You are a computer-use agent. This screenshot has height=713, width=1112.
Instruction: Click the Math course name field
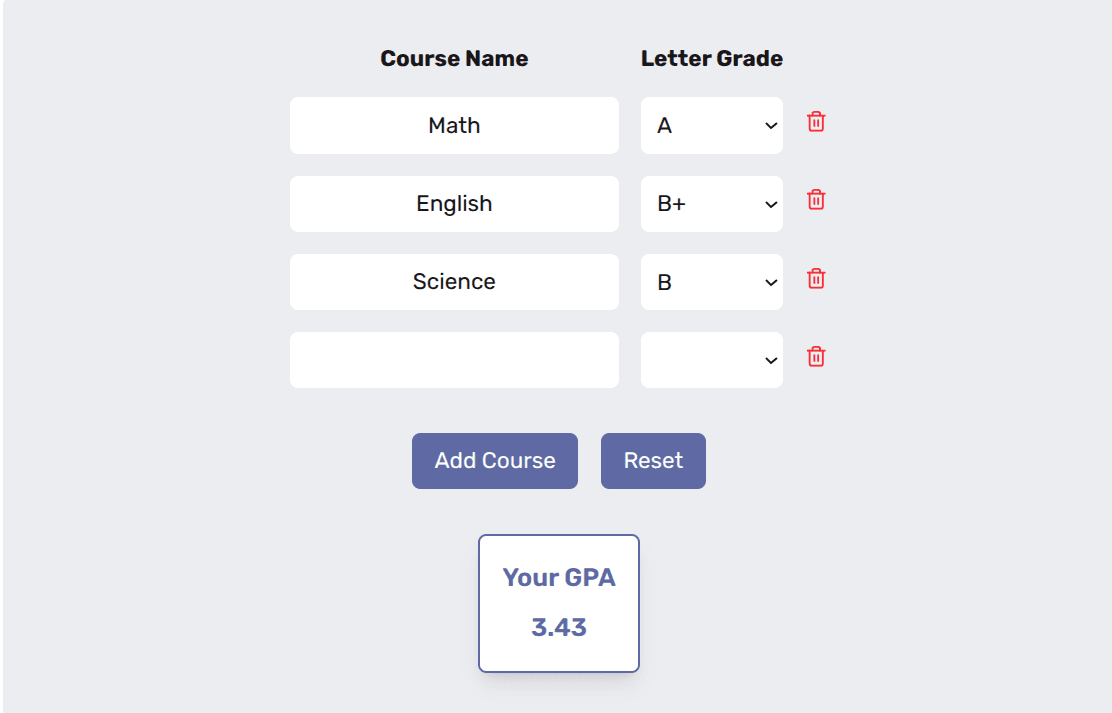pyautogui.click(x=454, y=125)
